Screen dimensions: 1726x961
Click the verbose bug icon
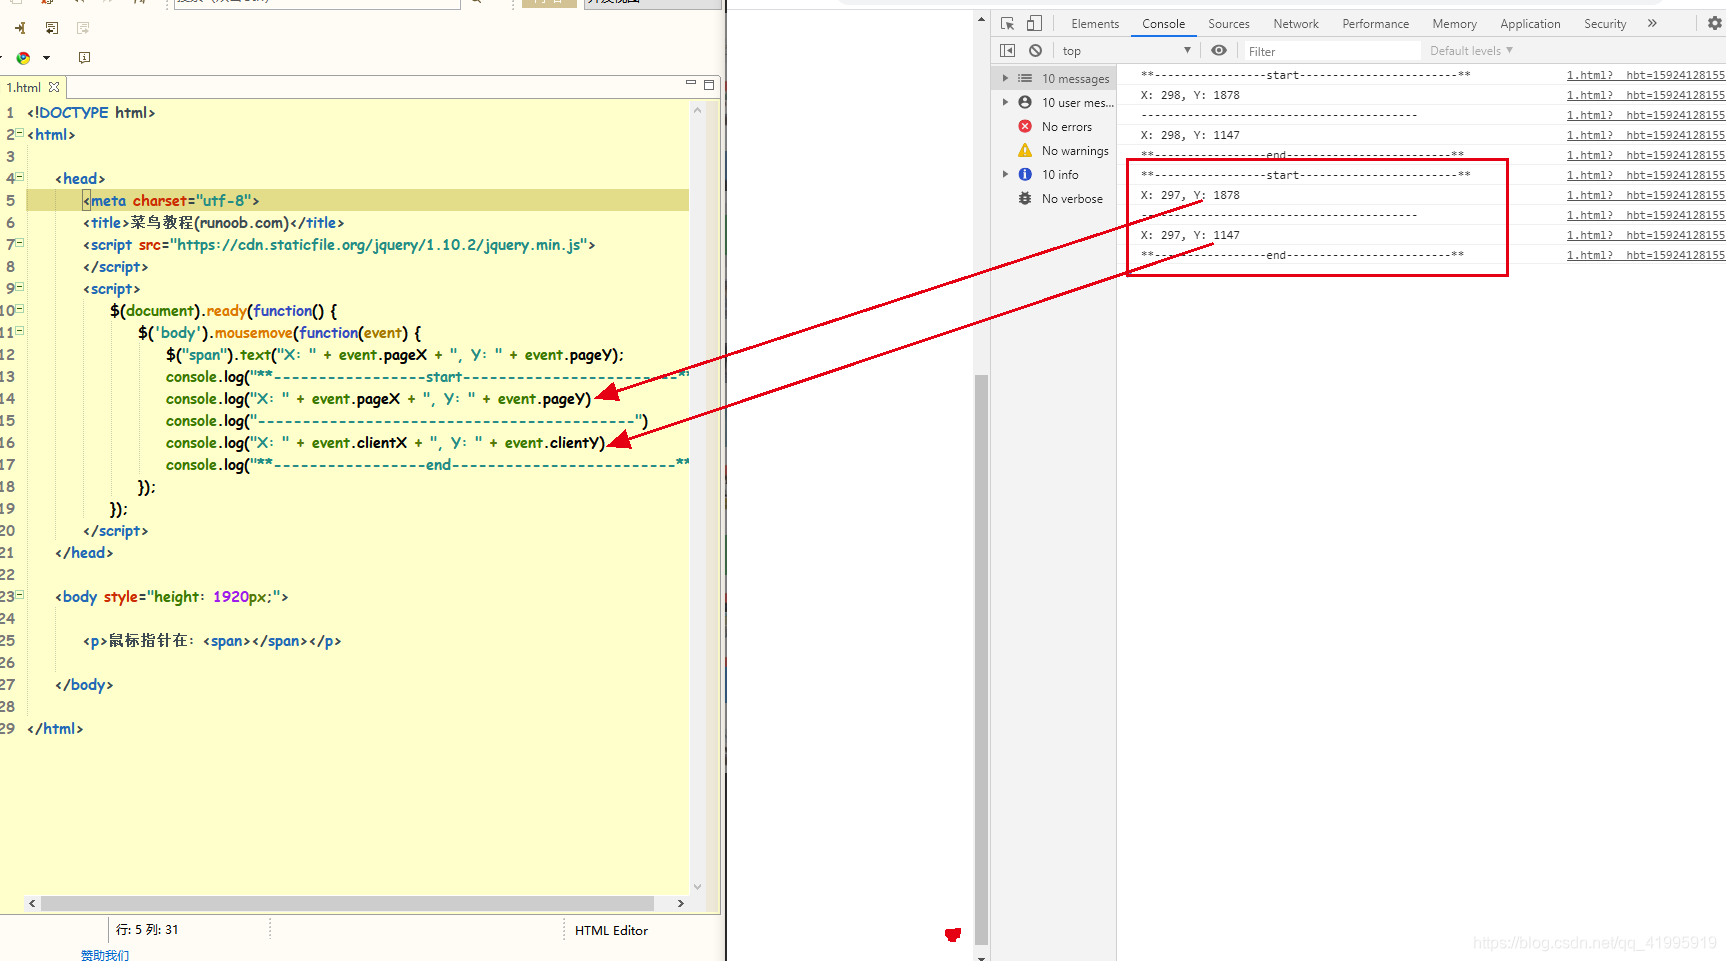[1025, 198]
